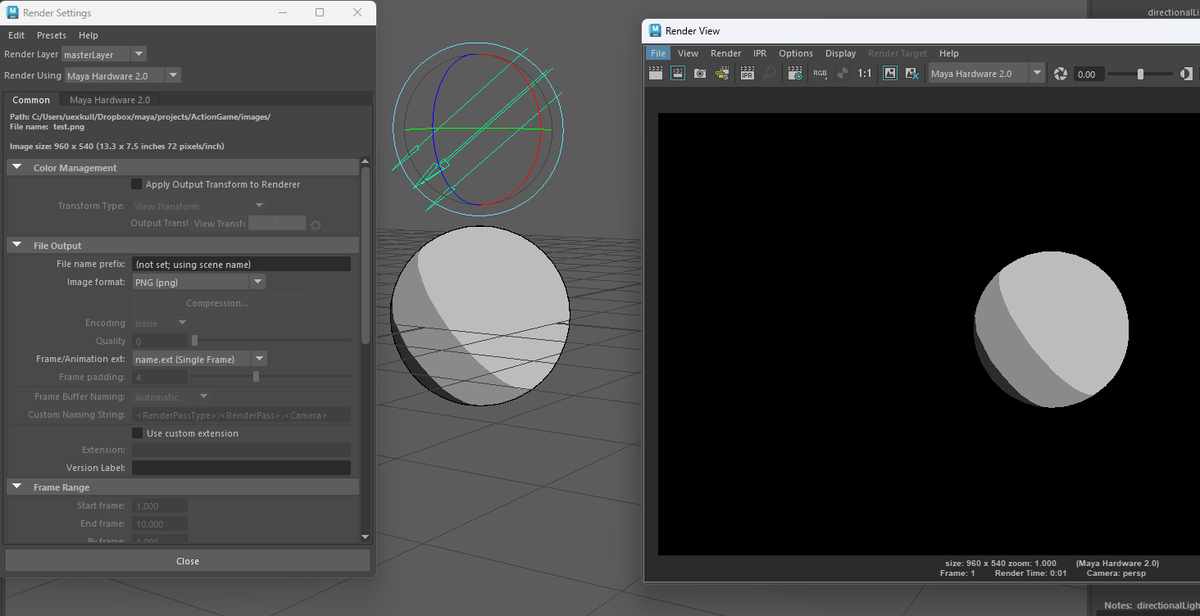Open the Edit menu in Render Settings
Screen dimensions: 1200x616
[x=17, y=35]
